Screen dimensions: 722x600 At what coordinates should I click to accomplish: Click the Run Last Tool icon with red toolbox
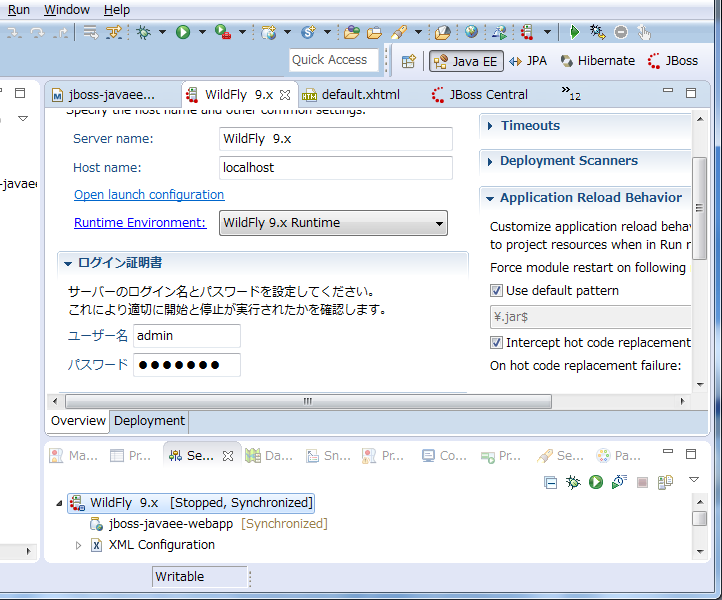pos(223,32)
